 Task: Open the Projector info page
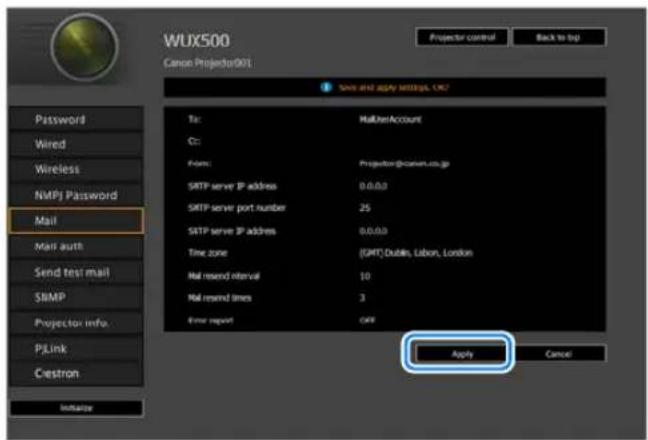(76, 323)
